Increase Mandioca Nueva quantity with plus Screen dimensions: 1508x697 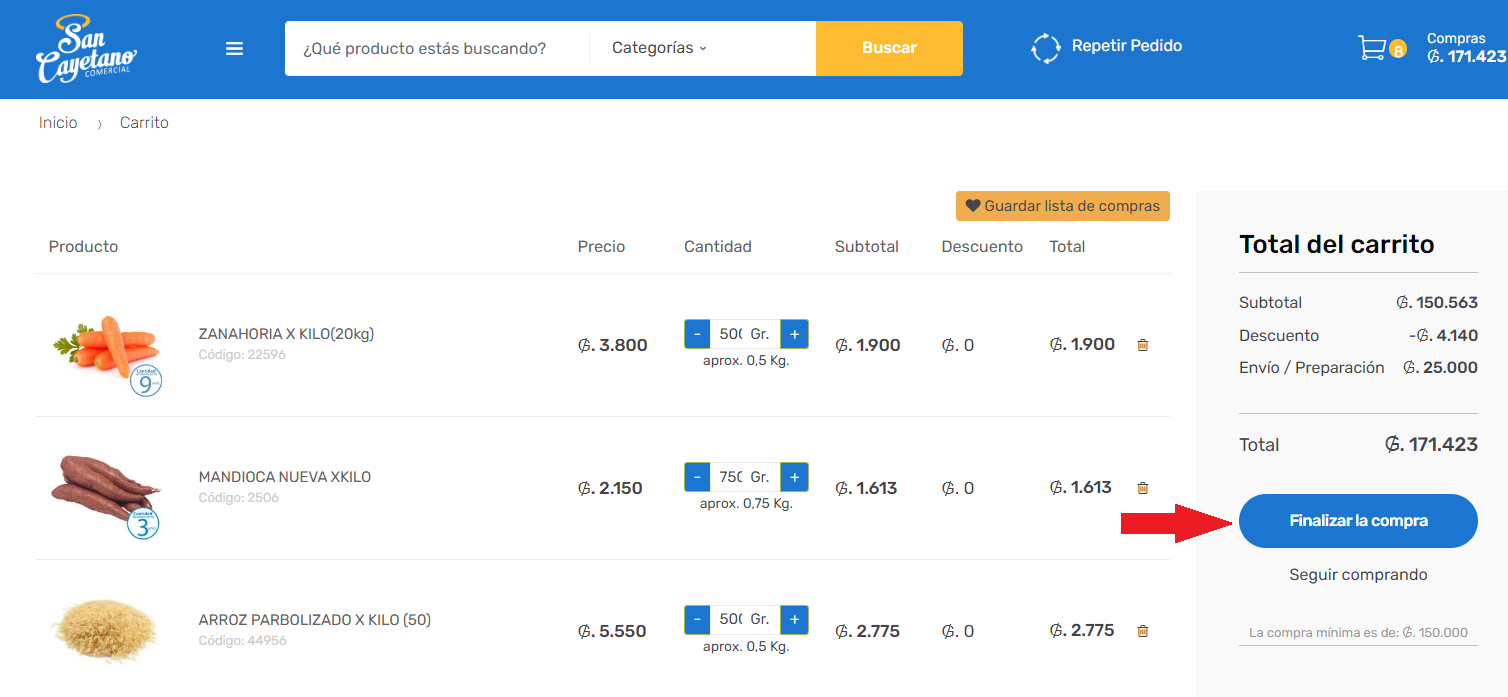(794, 477)
